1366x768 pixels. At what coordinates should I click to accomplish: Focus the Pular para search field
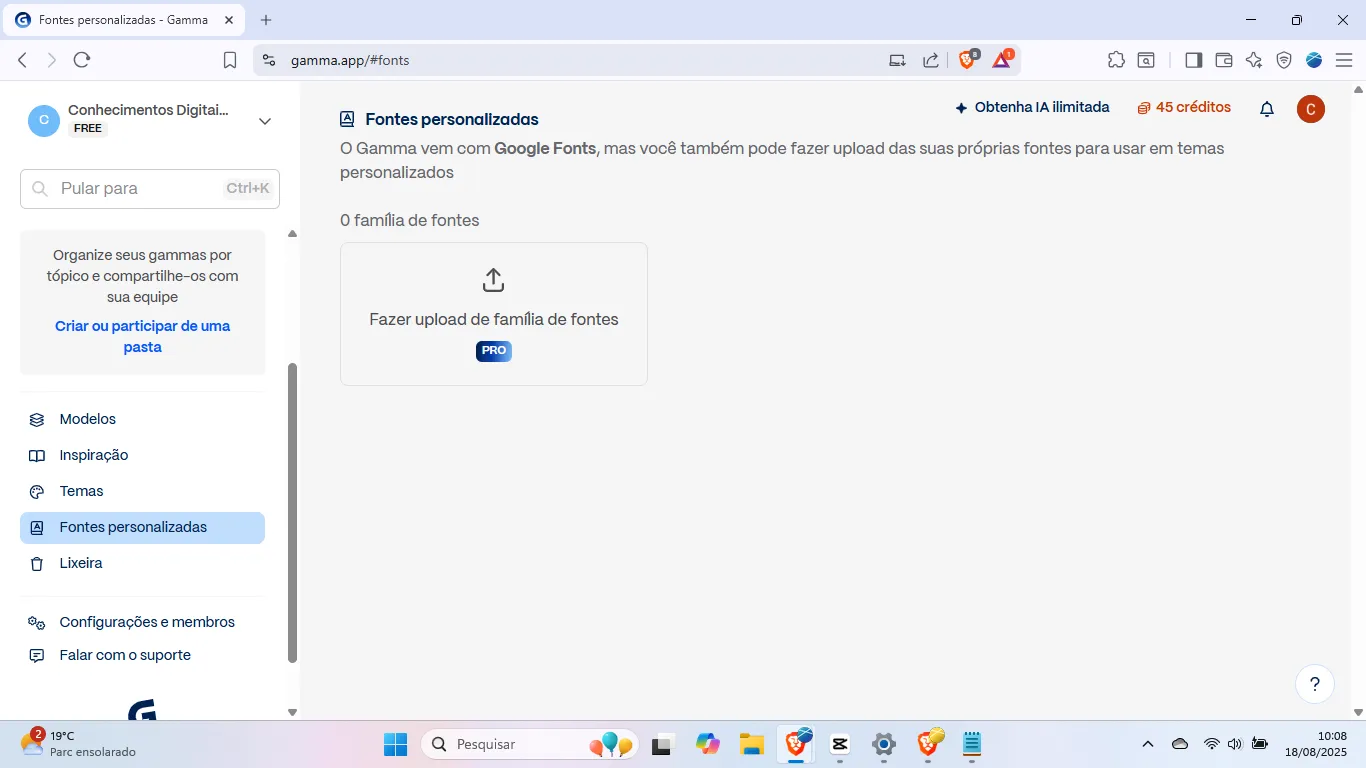[150, 189]
